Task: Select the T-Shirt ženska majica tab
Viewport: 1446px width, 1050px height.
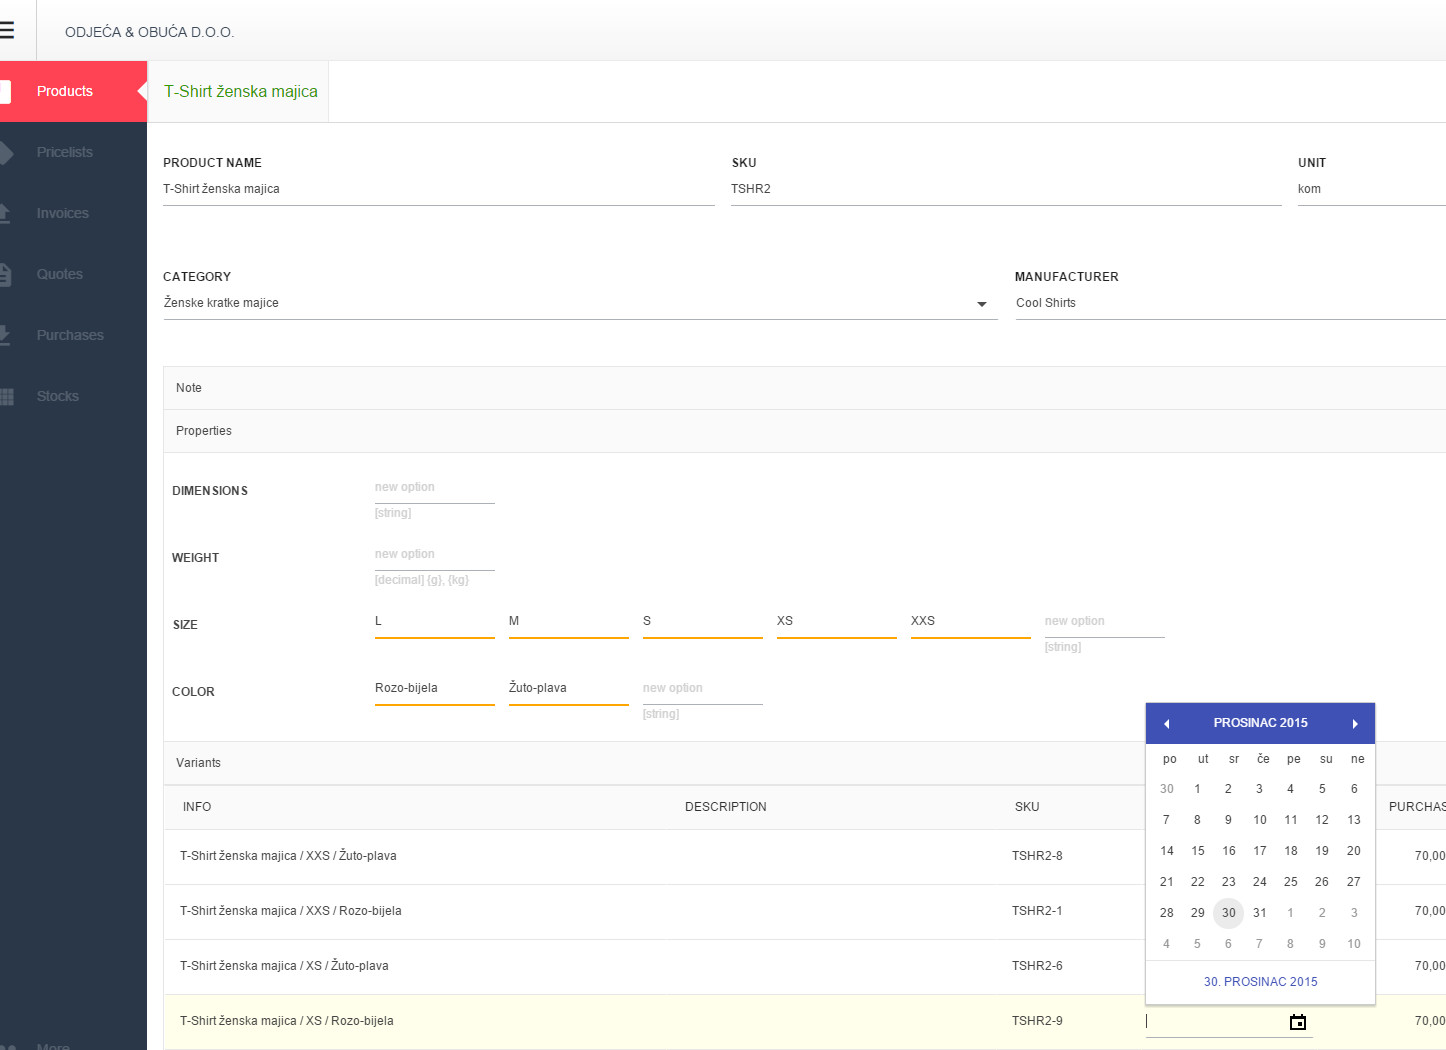Action: coord(240,91)
